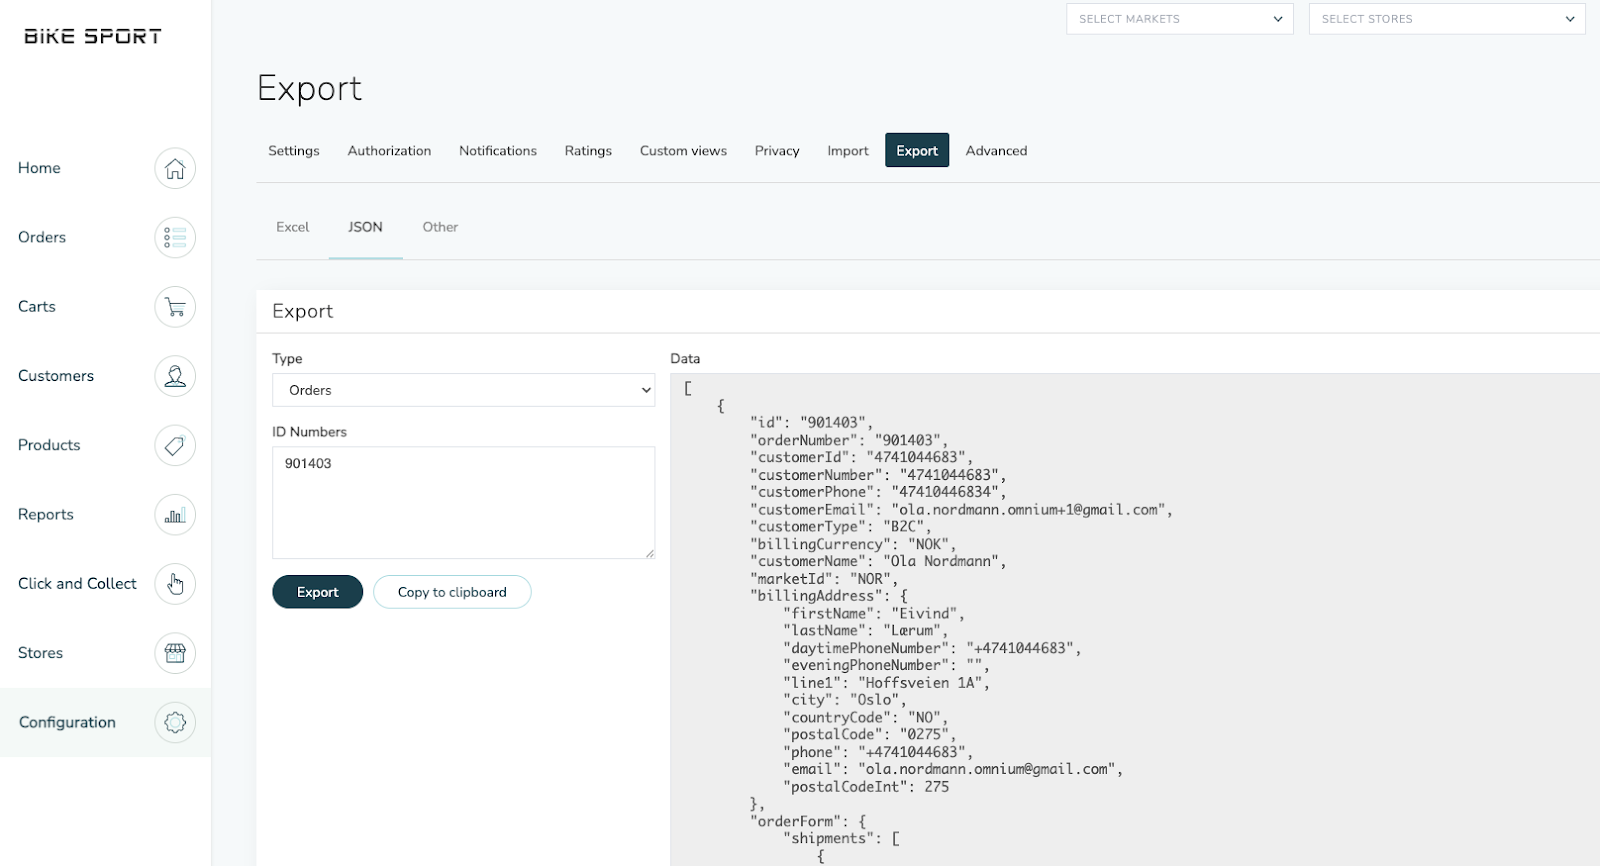
Task: Switch to the Excel sub-tab
Action: (x=293, y=227)
